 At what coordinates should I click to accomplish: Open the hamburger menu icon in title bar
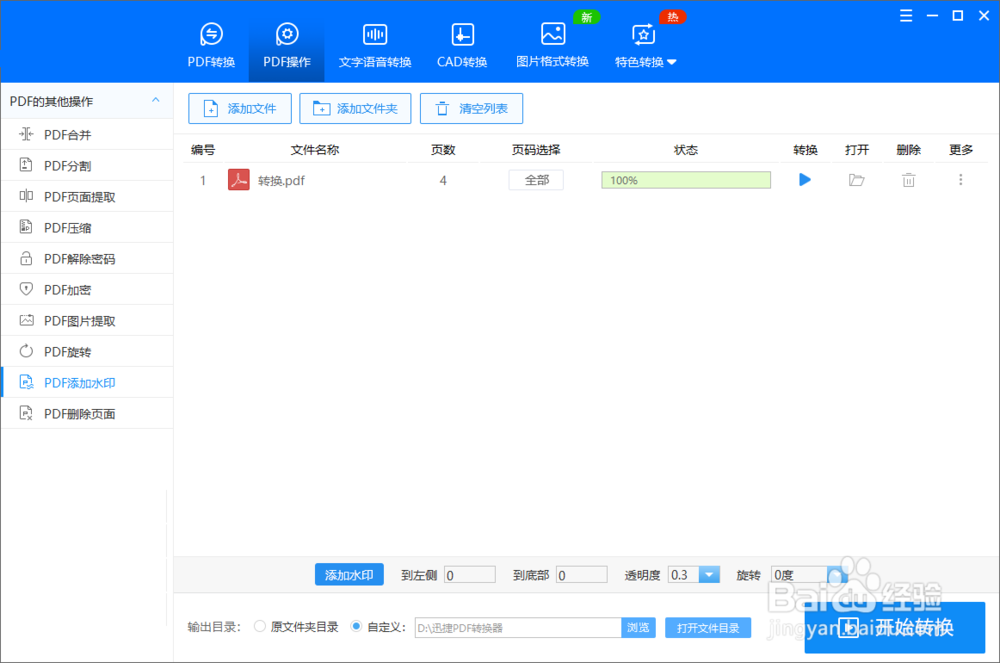[x=906, y=16]
